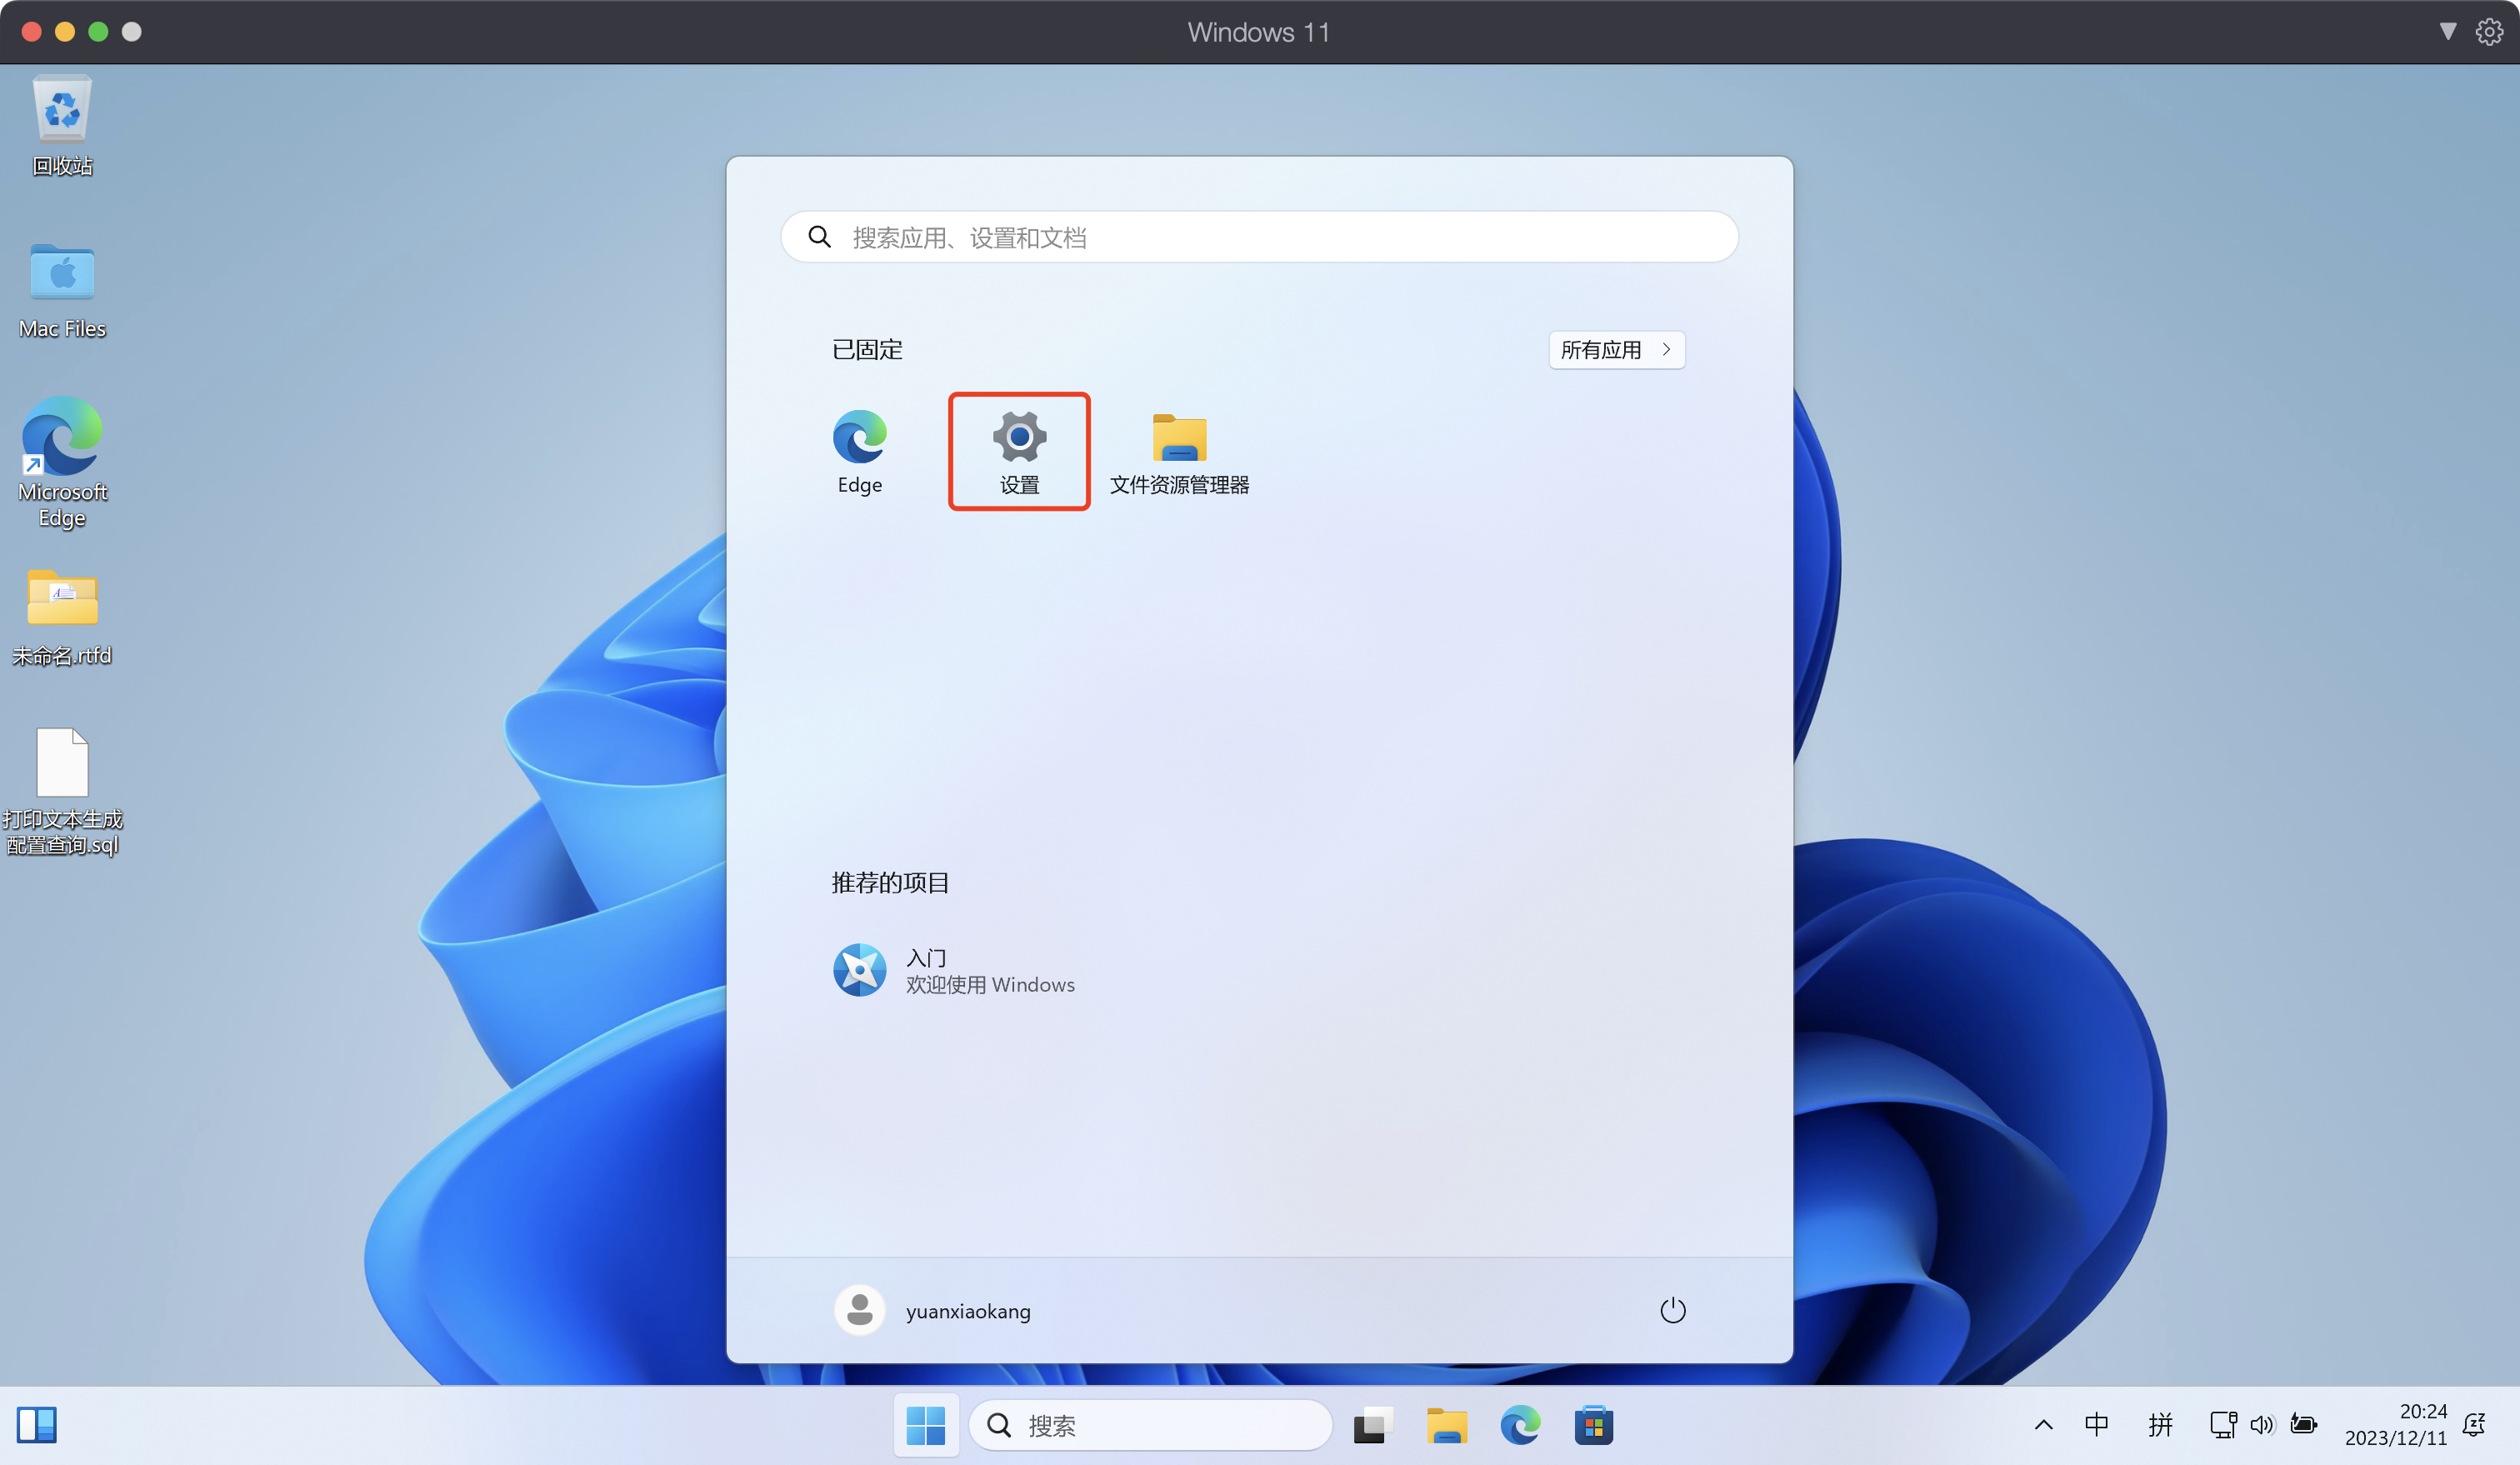Viewport: 2520px width, 1465px height.
Task: Open Settings app
Action: point(1018,450)
